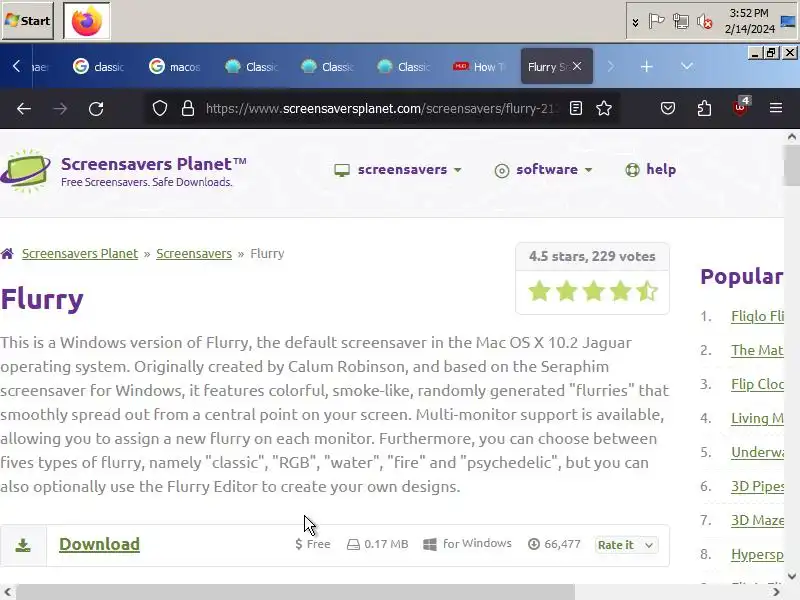Bookmark this page with the star

point(604,108)
